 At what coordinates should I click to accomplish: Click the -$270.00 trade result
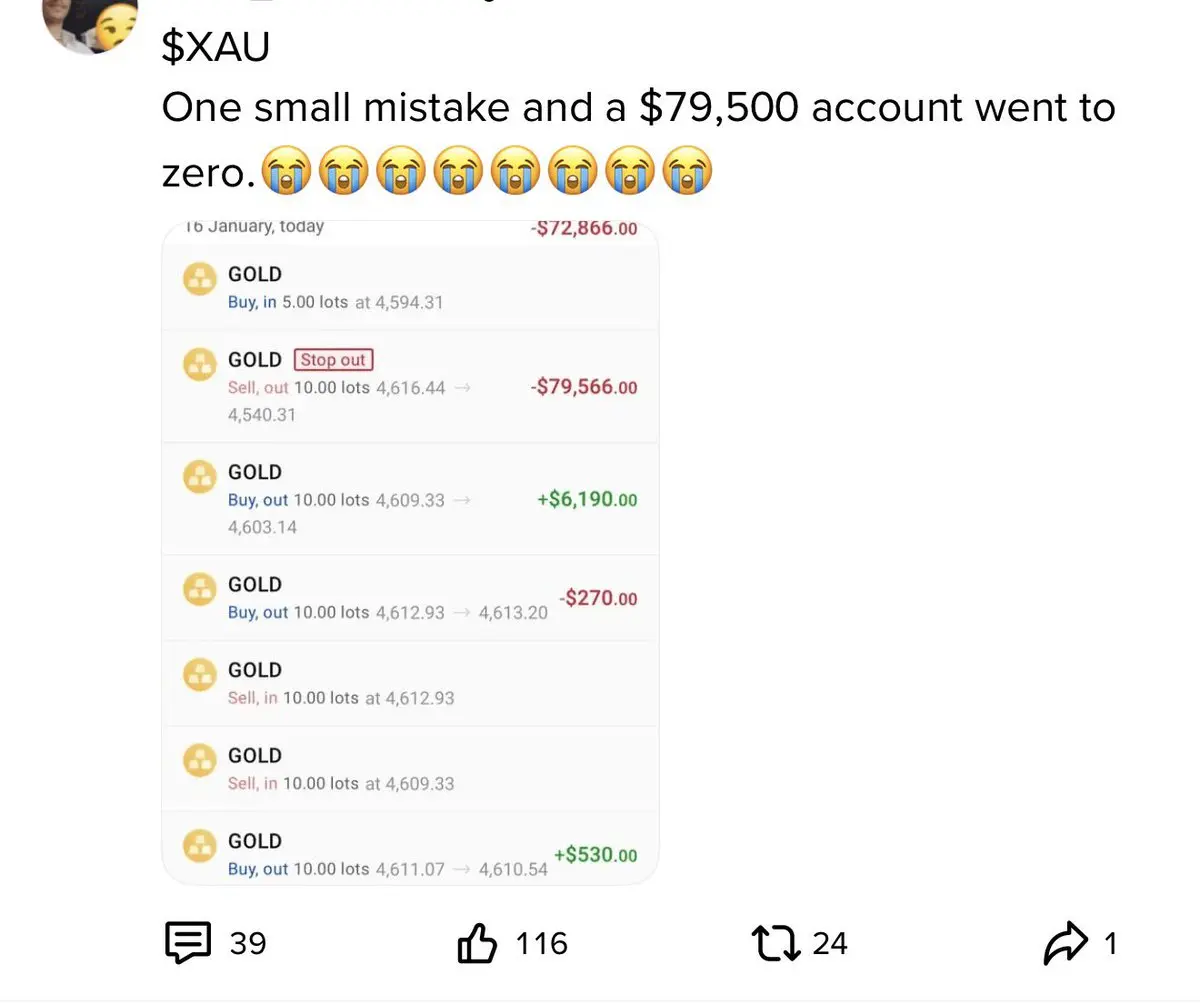tap(599, 599)
